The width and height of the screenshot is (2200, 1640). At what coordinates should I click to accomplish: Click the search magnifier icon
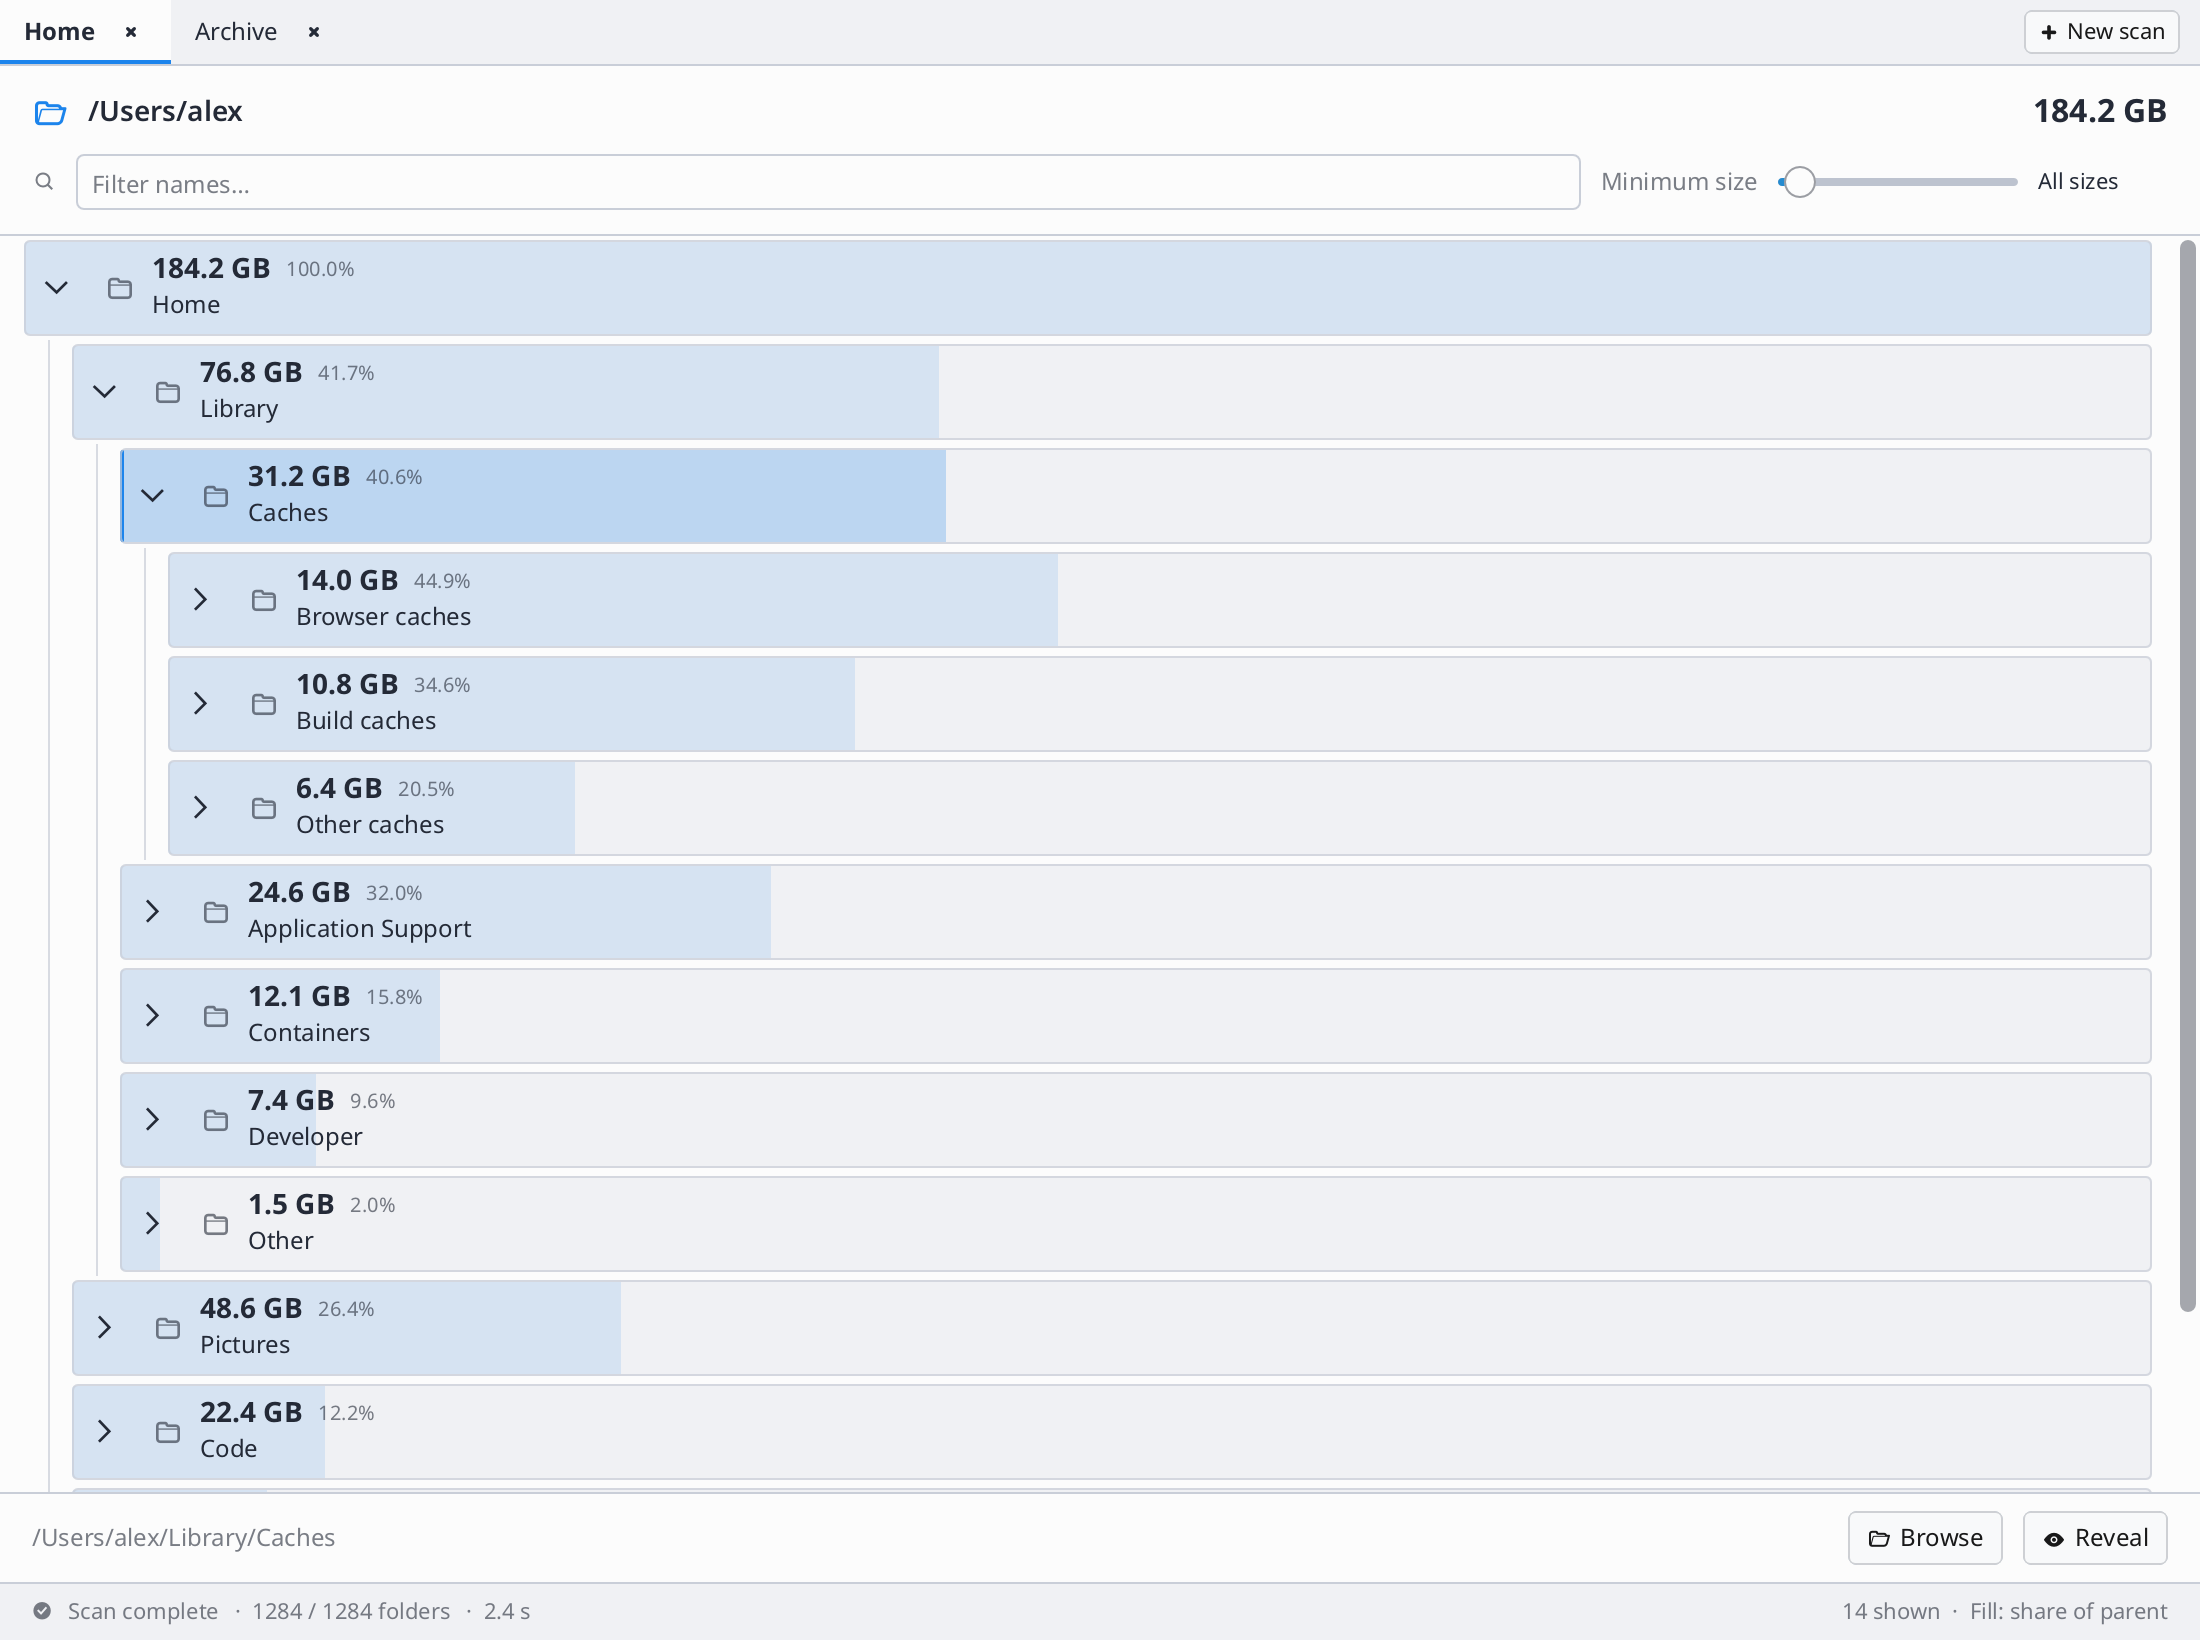(44, 182)
